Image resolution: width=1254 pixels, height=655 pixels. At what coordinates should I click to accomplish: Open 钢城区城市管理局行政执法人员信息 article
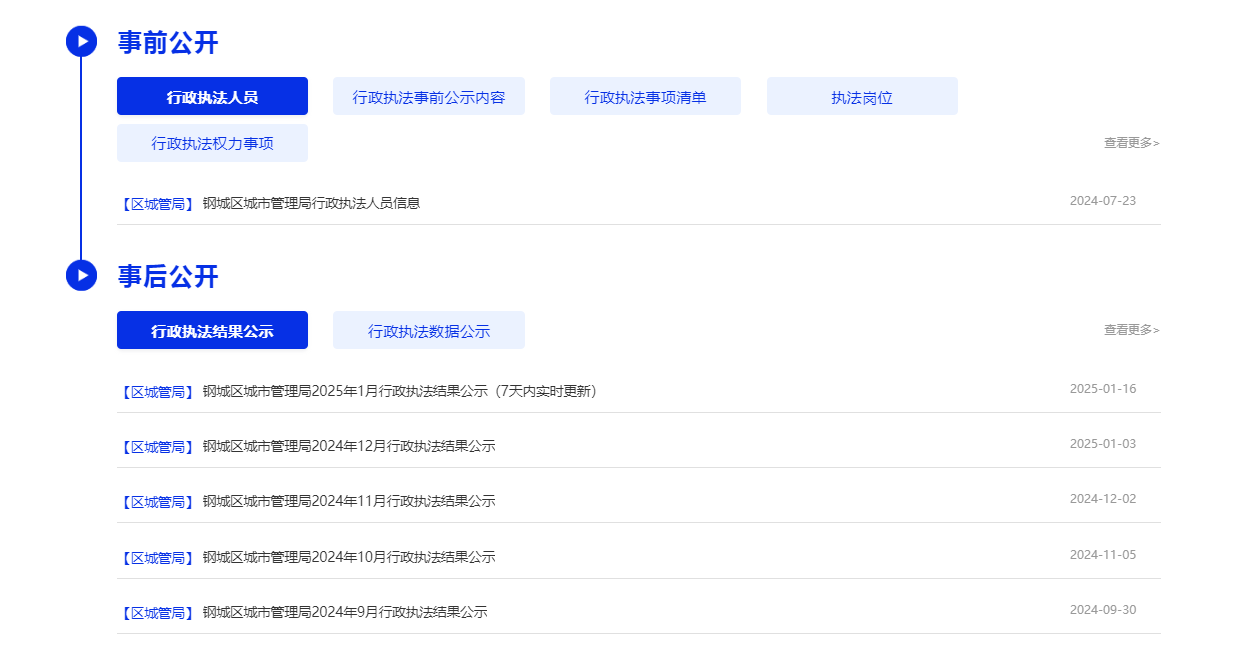tap(311, 203)
